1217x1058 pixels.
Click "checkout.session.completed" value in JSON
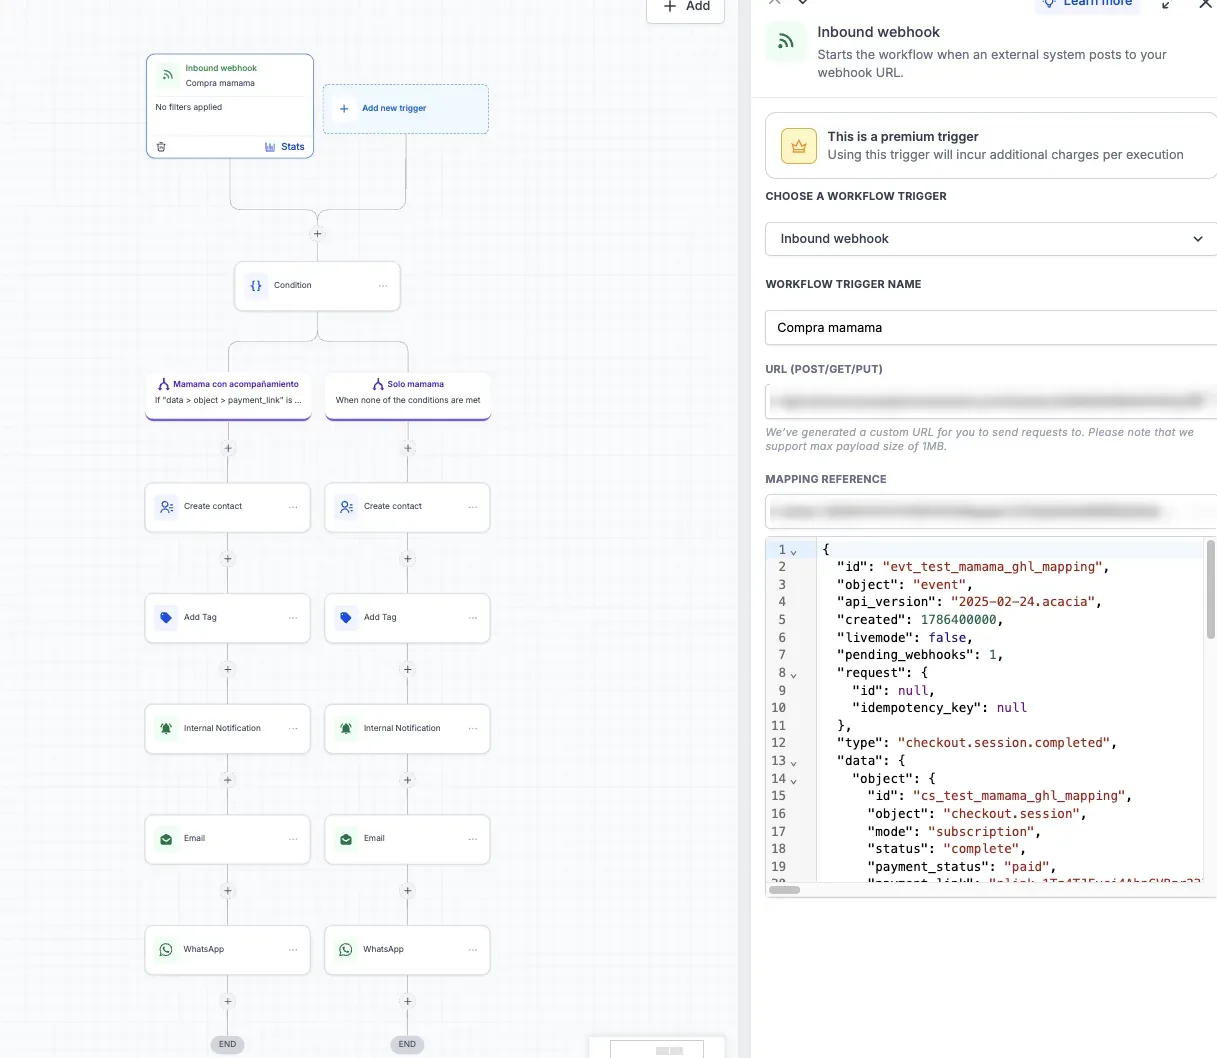point(1003,743)
